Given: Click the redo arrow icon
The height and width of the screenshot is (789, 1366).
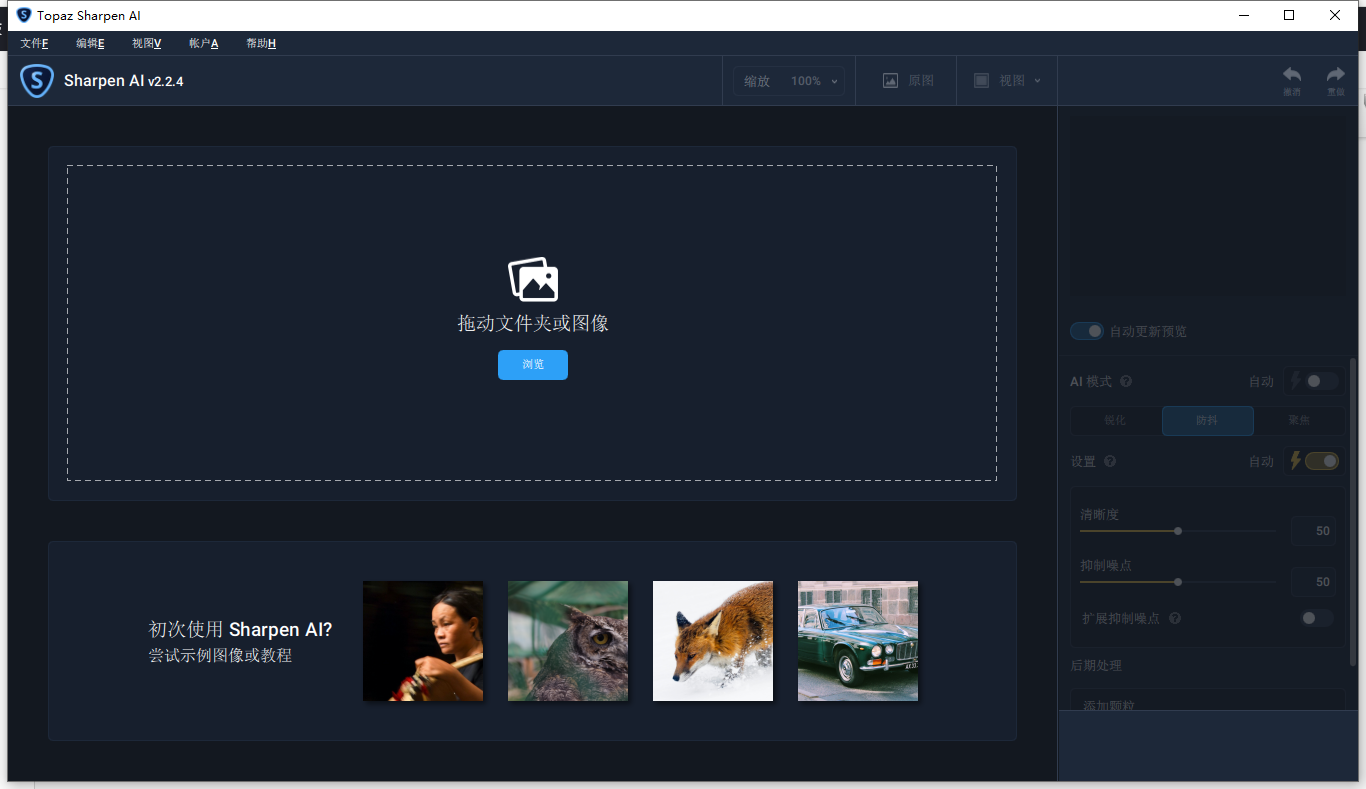Looking at the screenshot, I should click(x=1336, y=75).
